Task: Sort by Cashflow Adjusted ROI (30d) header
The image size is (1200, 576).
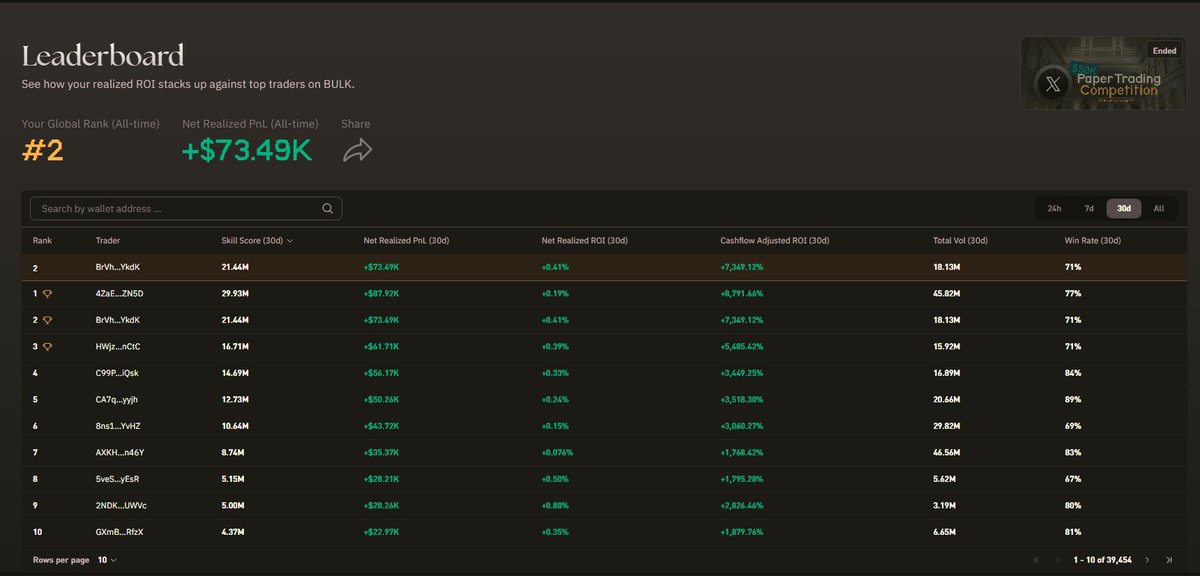Action: pos(774,241)
